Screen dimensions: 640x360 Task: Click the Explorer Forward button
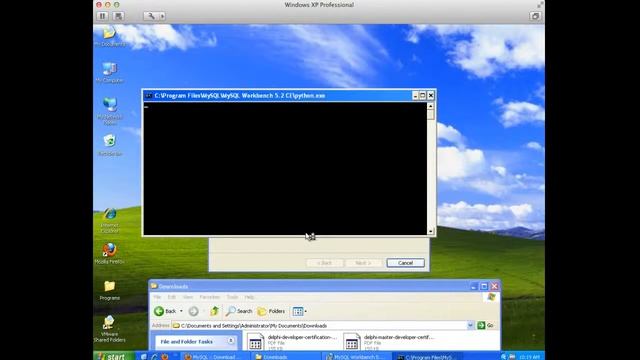[x=193, y=311]
